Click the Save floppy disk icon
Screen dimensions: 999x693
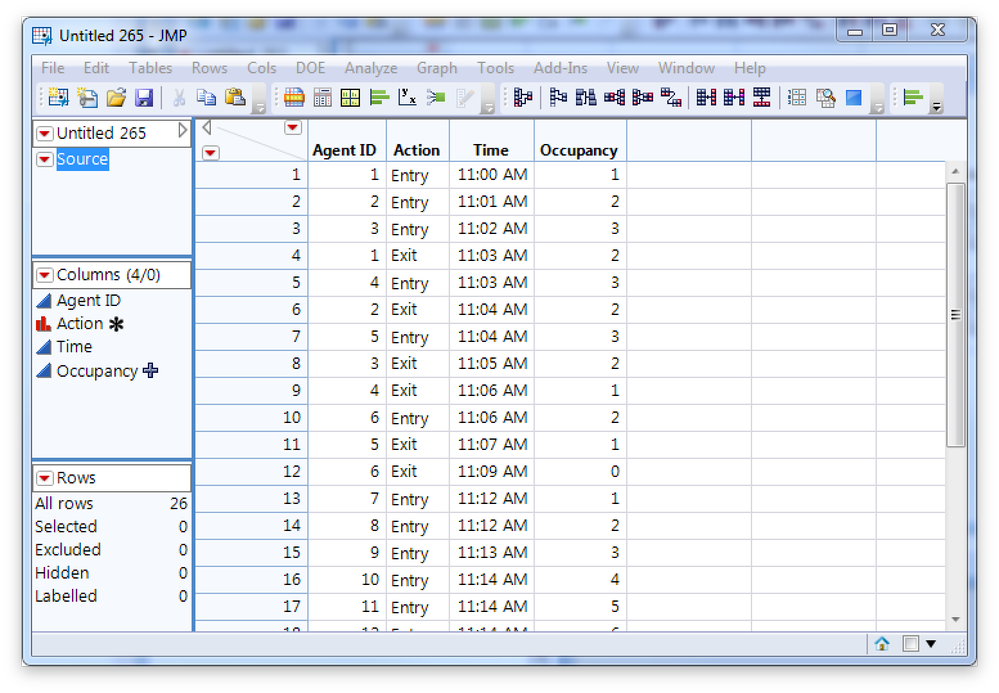pos(145,97)
